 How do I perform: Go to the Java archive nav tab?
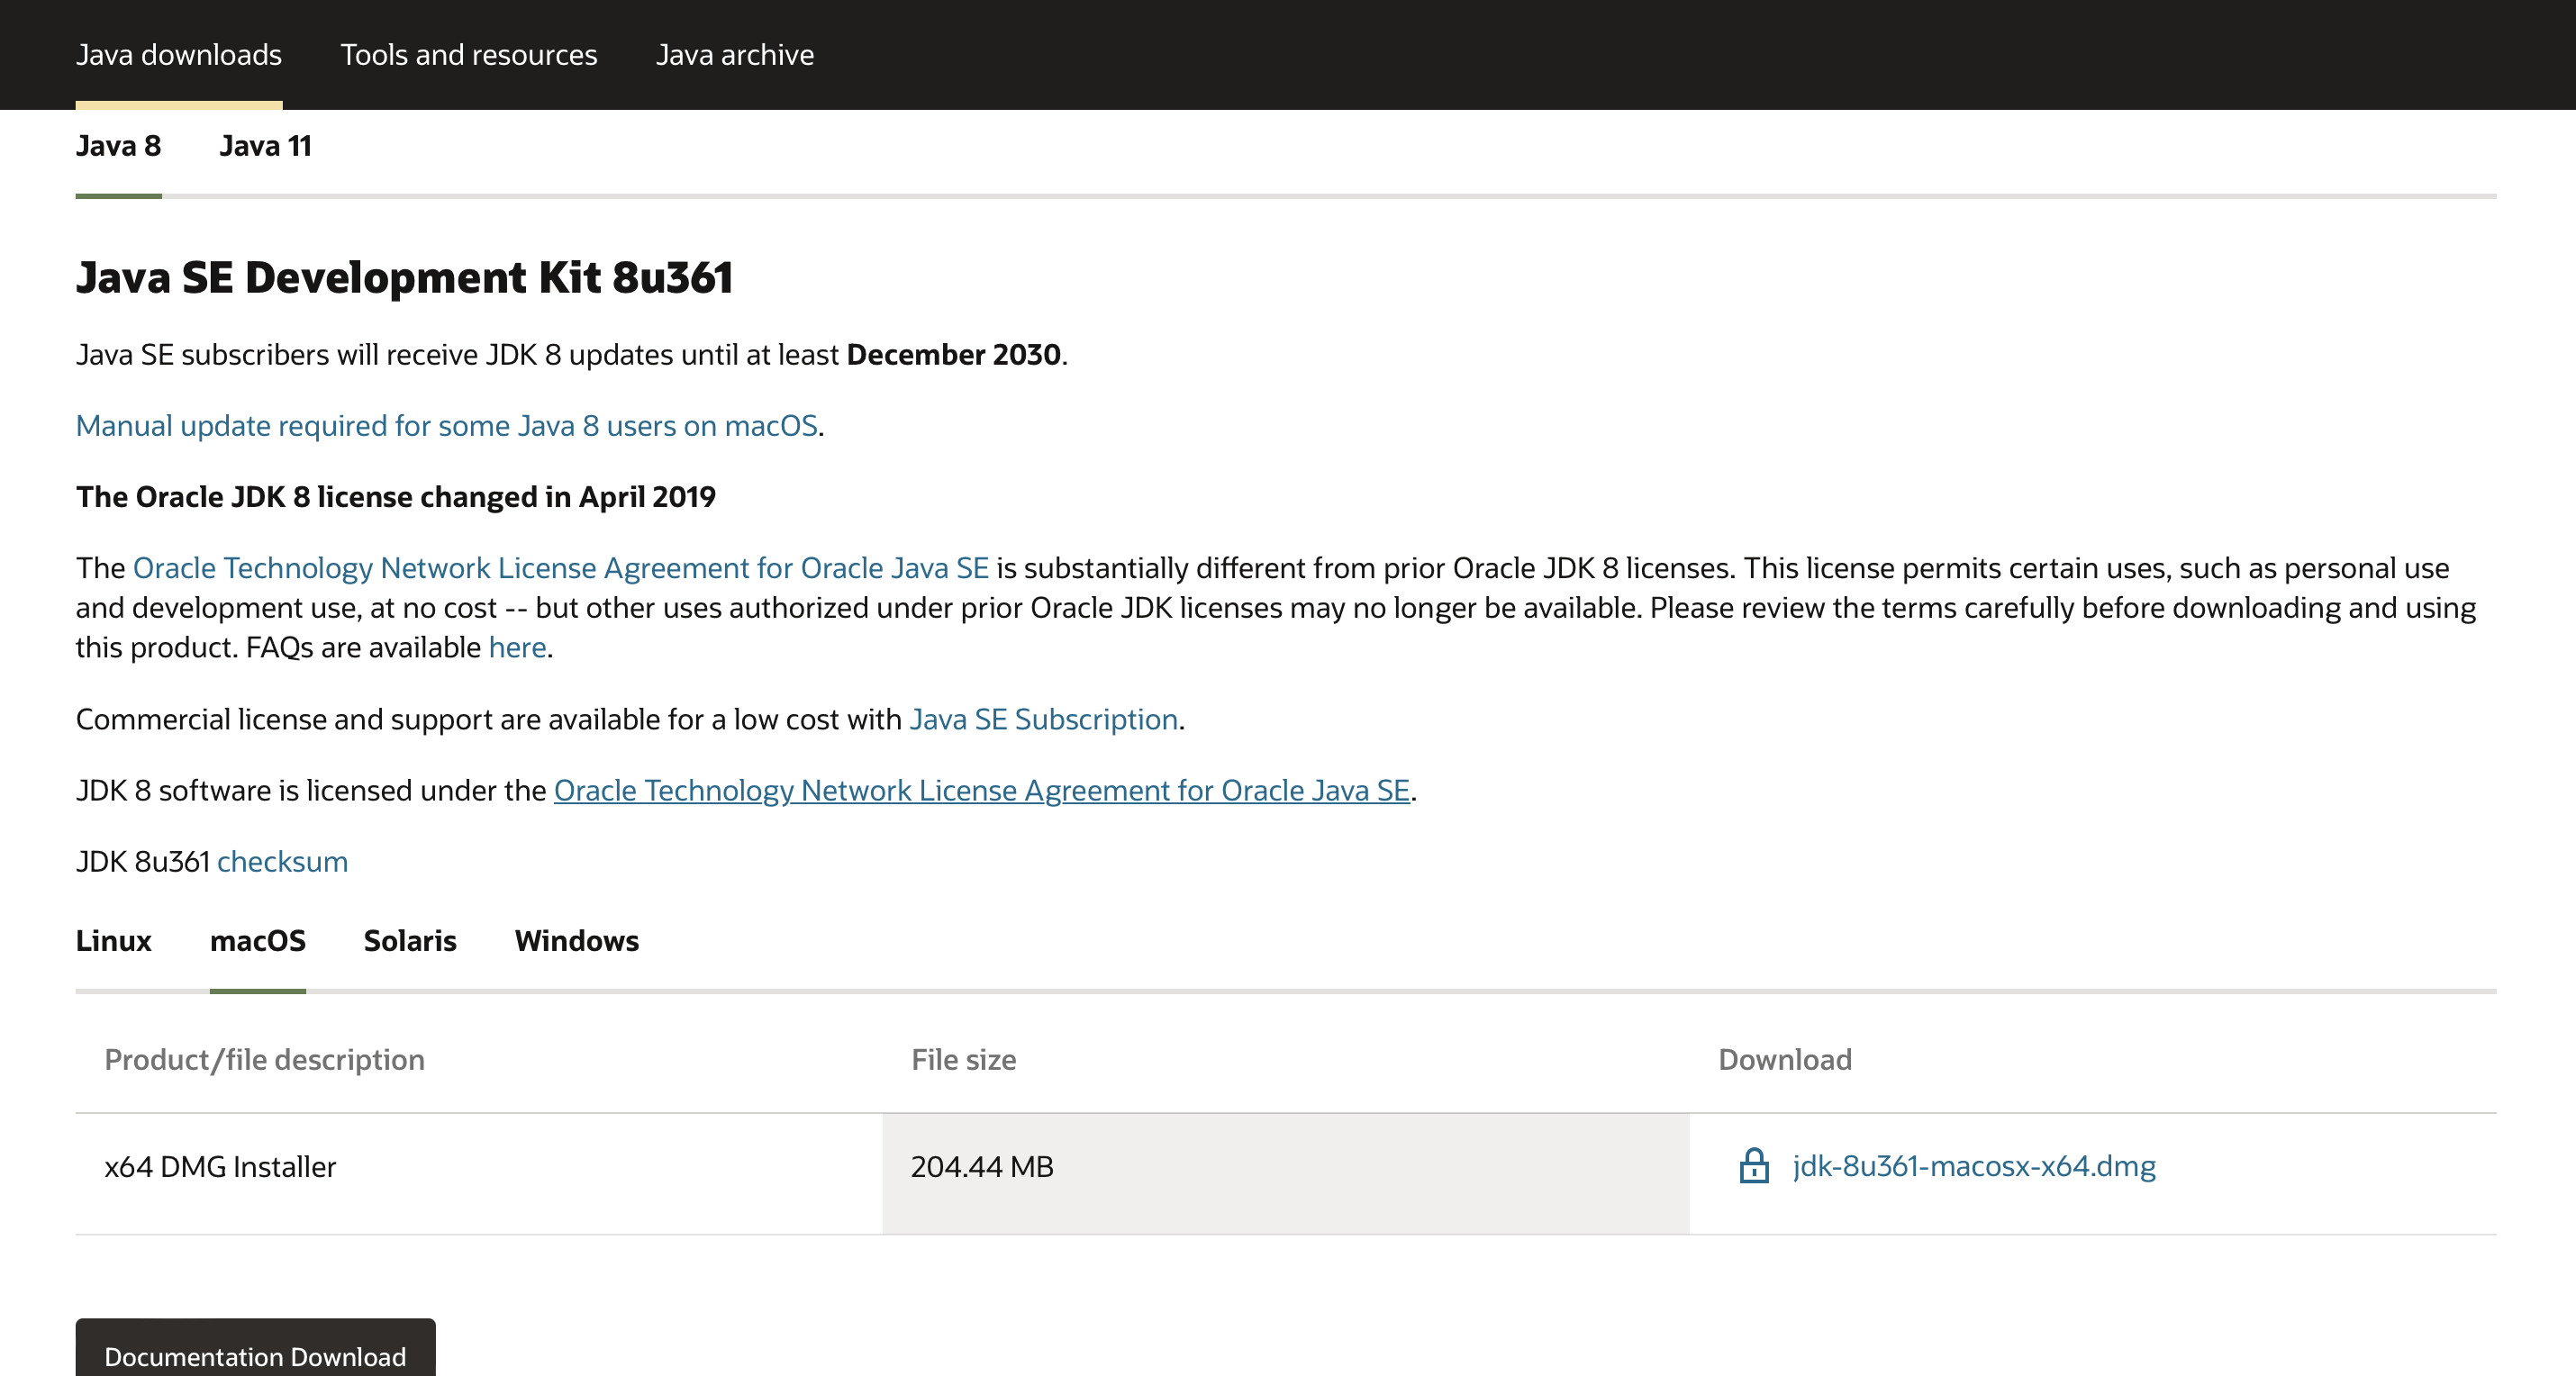[x=735, y=55]
